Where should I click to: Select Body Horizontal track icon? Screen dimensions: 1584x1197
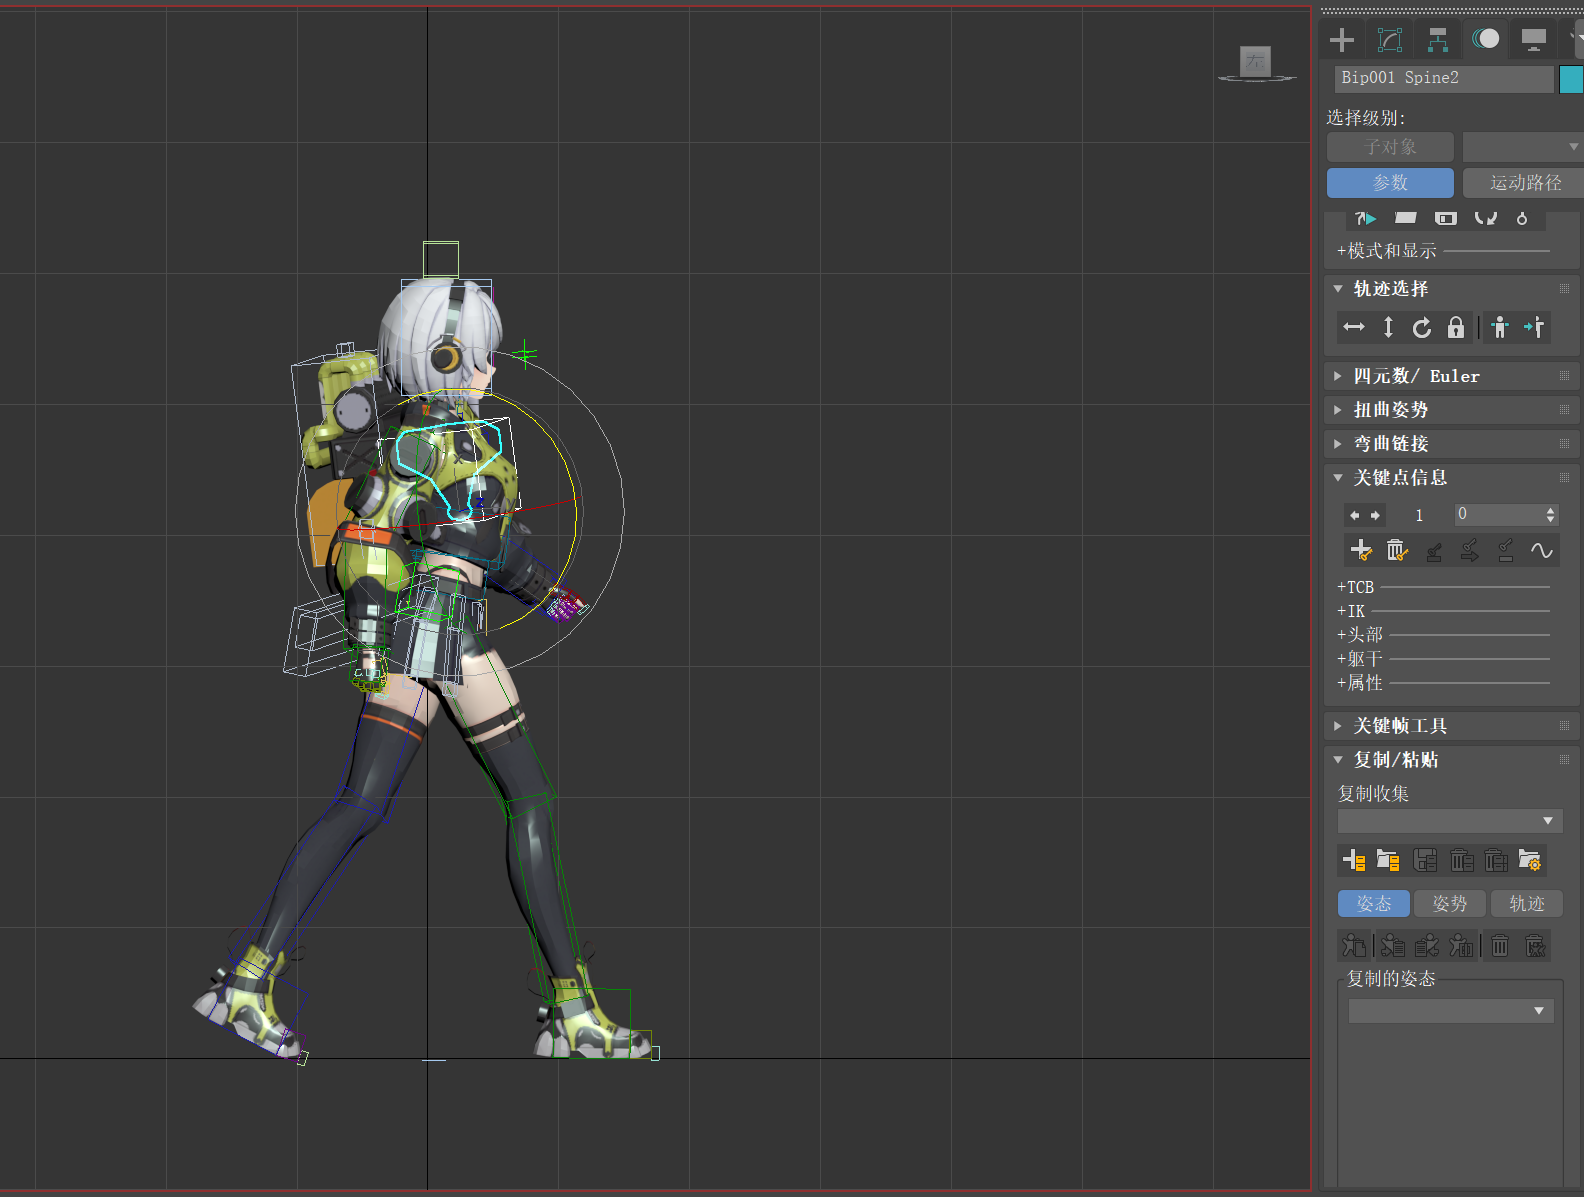(1354, 327)
